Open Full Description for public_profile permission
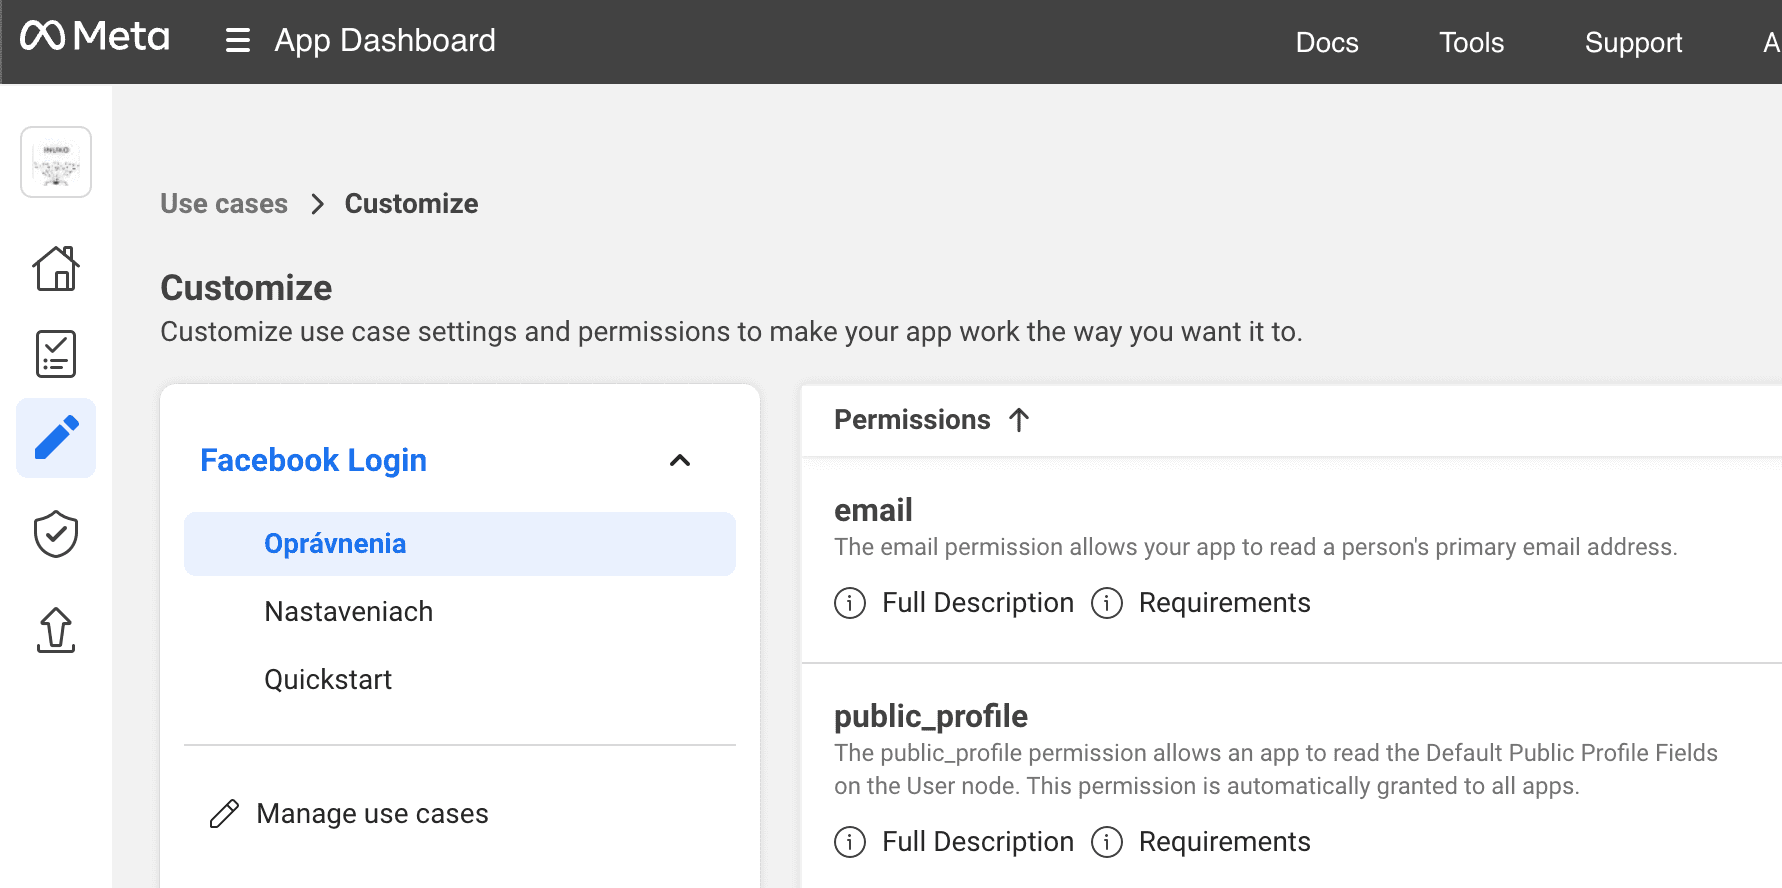The image size is (1782, 888). [x=977, y=842]
